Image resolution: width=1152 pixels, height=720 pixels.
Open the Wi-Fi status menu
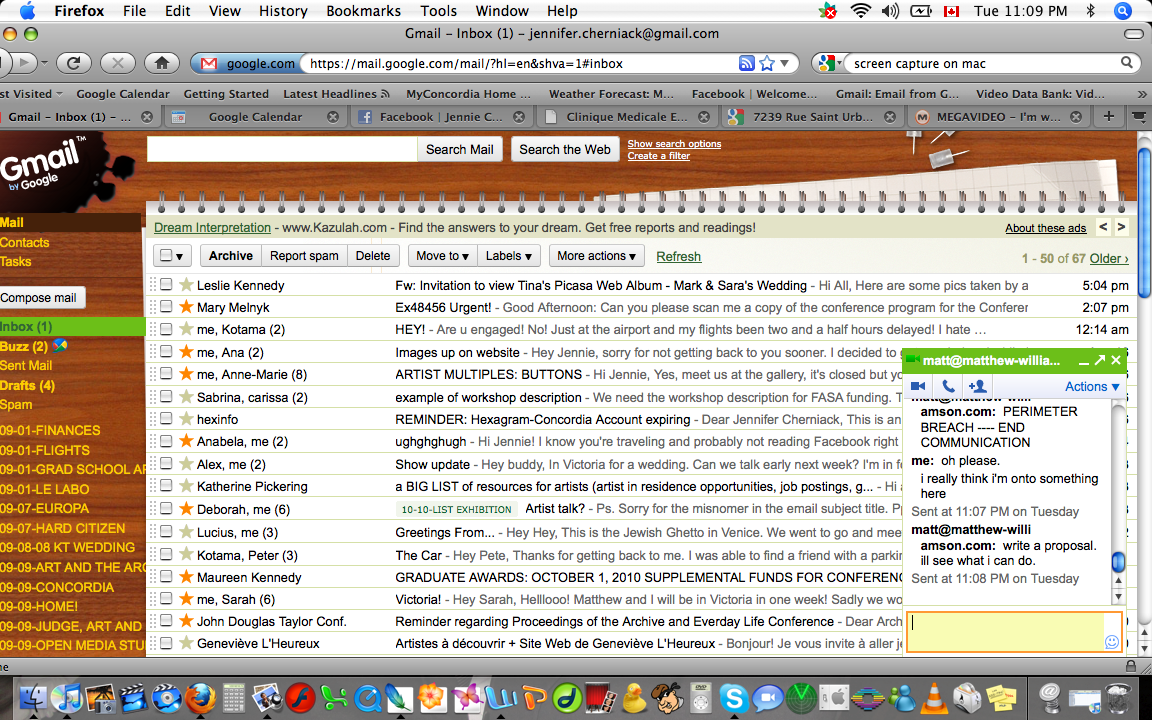click(860, 10)
